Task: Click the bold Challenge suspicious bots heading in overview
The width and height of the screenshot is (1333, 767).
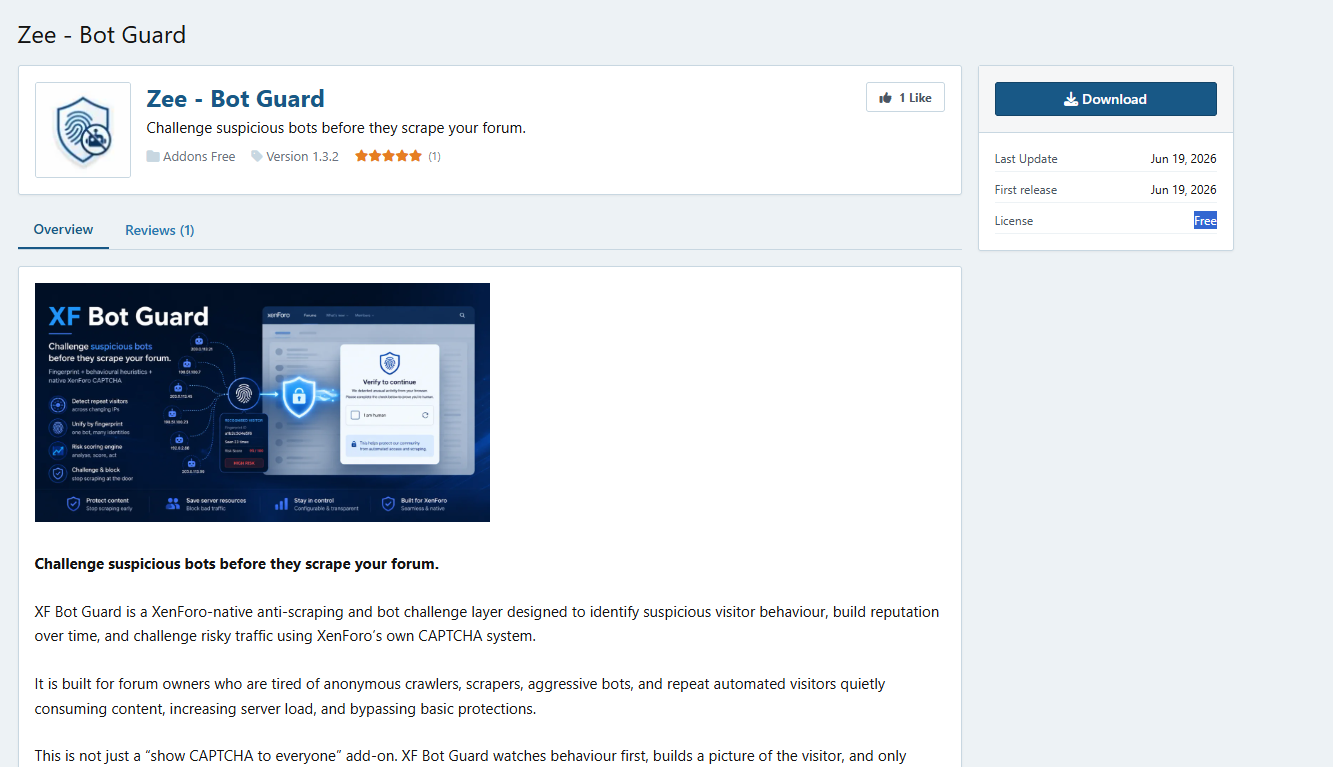Action: point(237,564)
